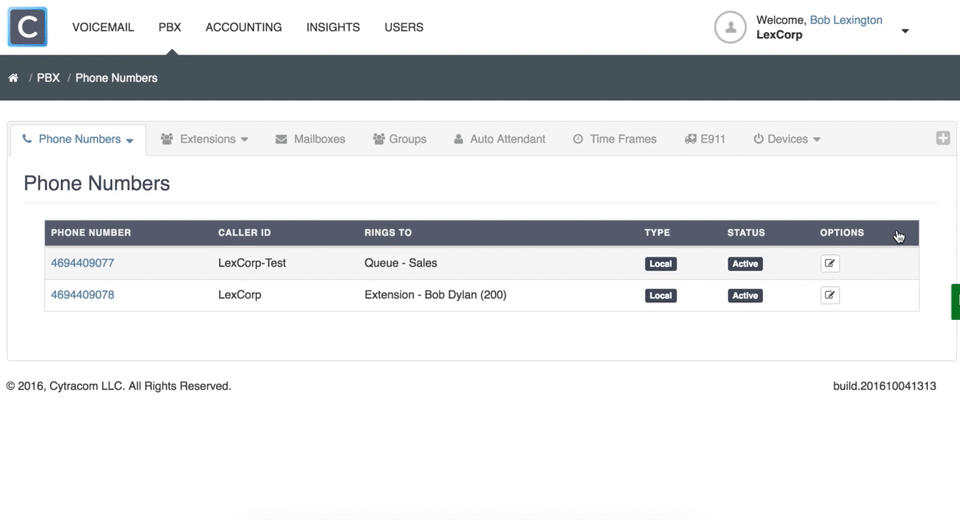Click Active badge in 4694409077 row
This screenshot has width=960, height=520.
(745, 264)
